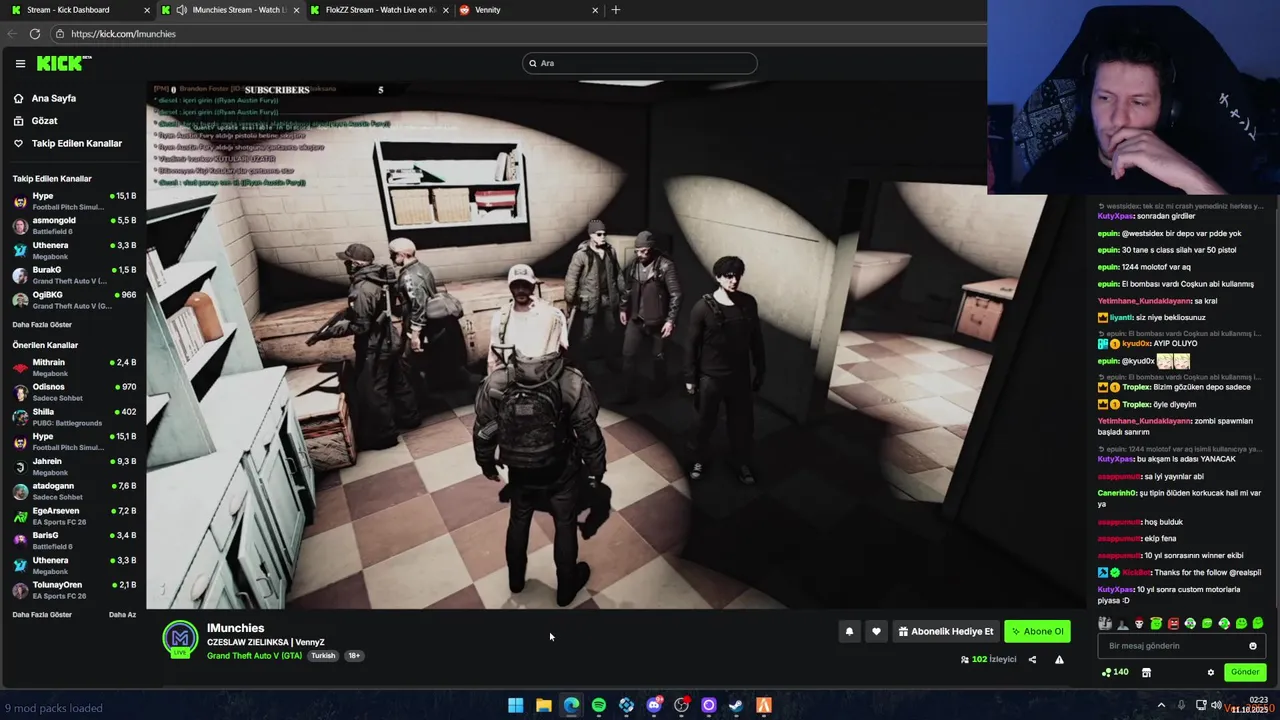Image resolution: width=1280 pixels, height=720 pixels.
Task: Mute the IMunchies Stream tab audio icon
Action: (x=181, y=10)
